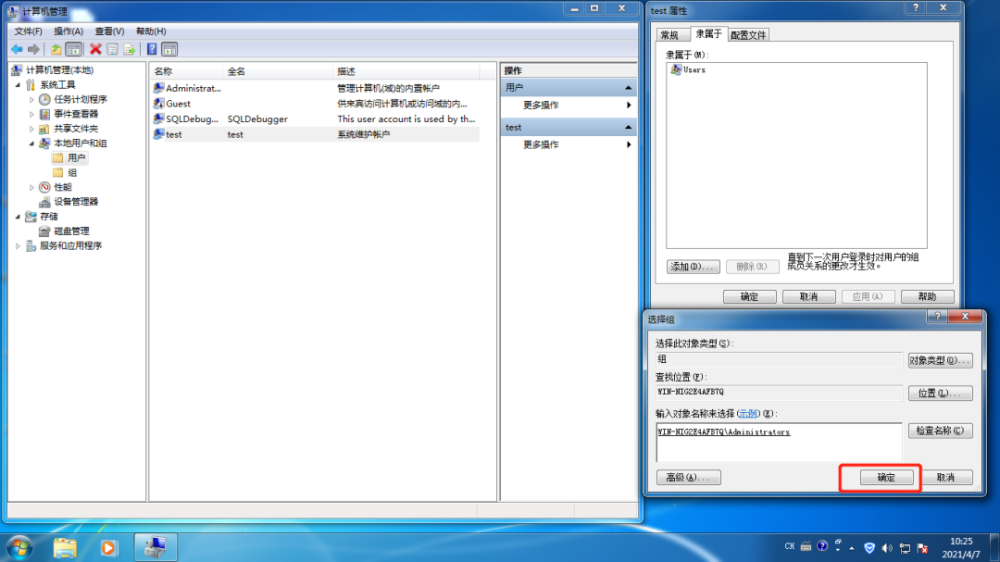Click the Forward arrow in the toolbar
Viewport: 1000px width, 562px height.
[x=34, y=49]
